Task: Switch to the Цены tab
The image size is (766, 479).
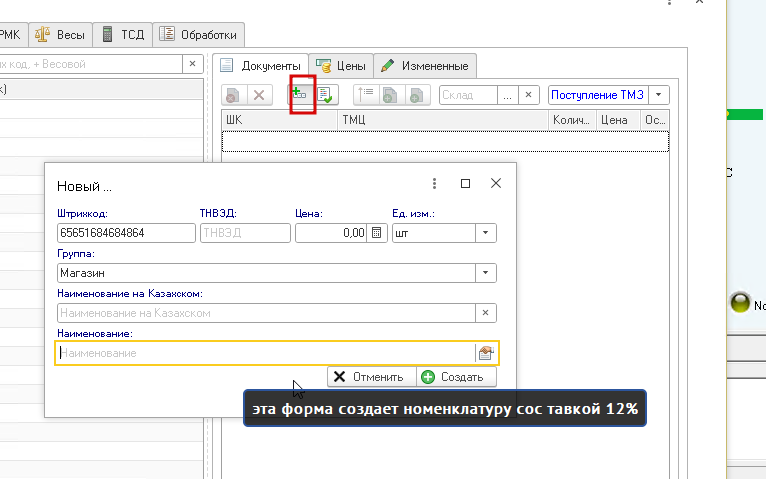Action: coord(341,66)
